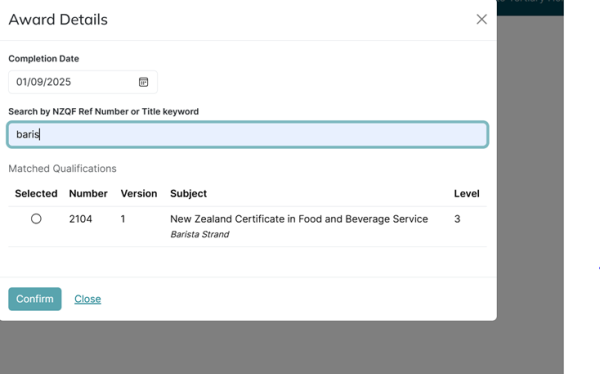
Task: Select the radio button for qualification 2104
Action: pos(36,219)
